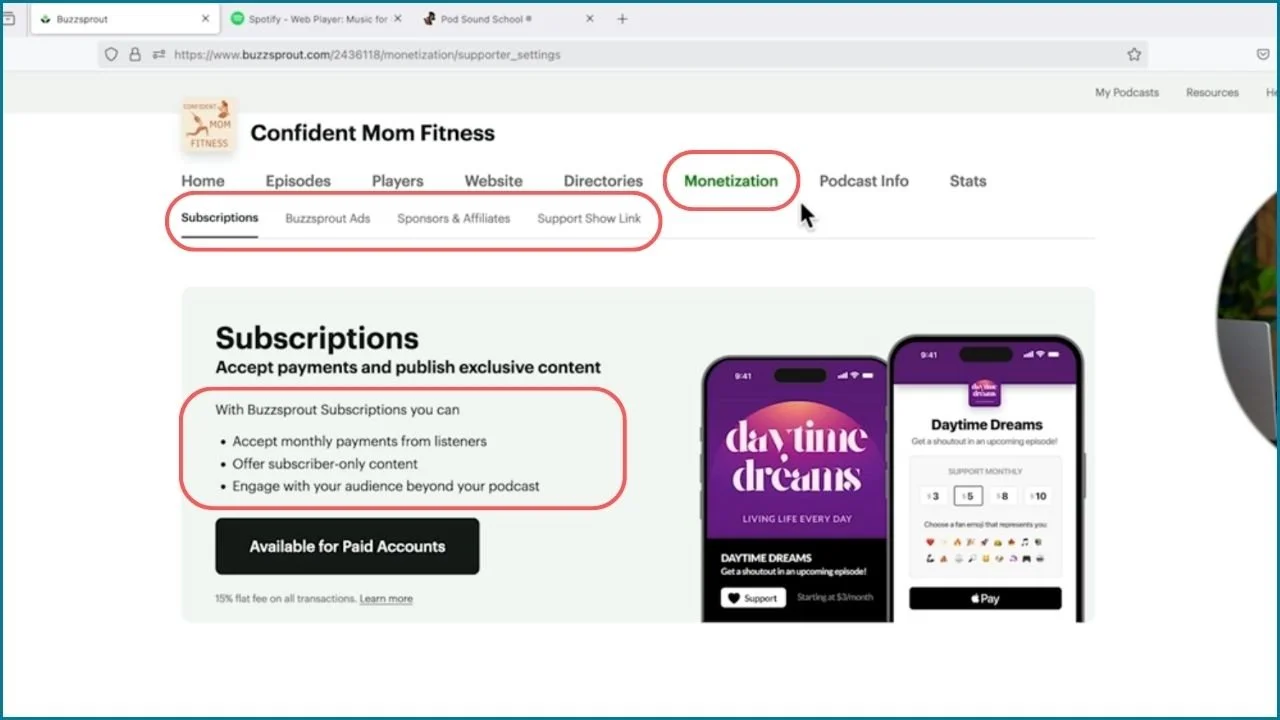The width and height of the screenshot is (1280, 720).
Task: Open the Website tab
Action: click(x=493, y=181)
